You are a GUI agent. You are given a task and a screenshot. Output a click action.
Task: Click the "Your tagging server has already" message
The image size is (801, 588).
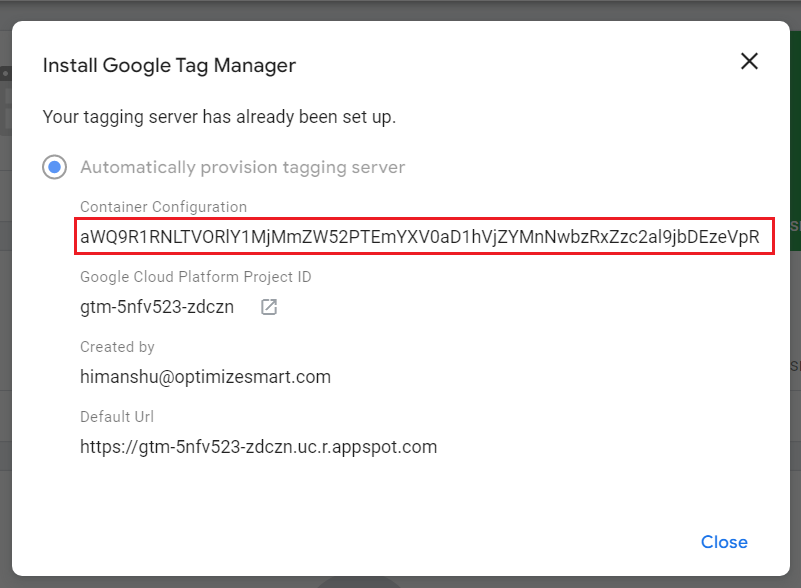(219, 117)
